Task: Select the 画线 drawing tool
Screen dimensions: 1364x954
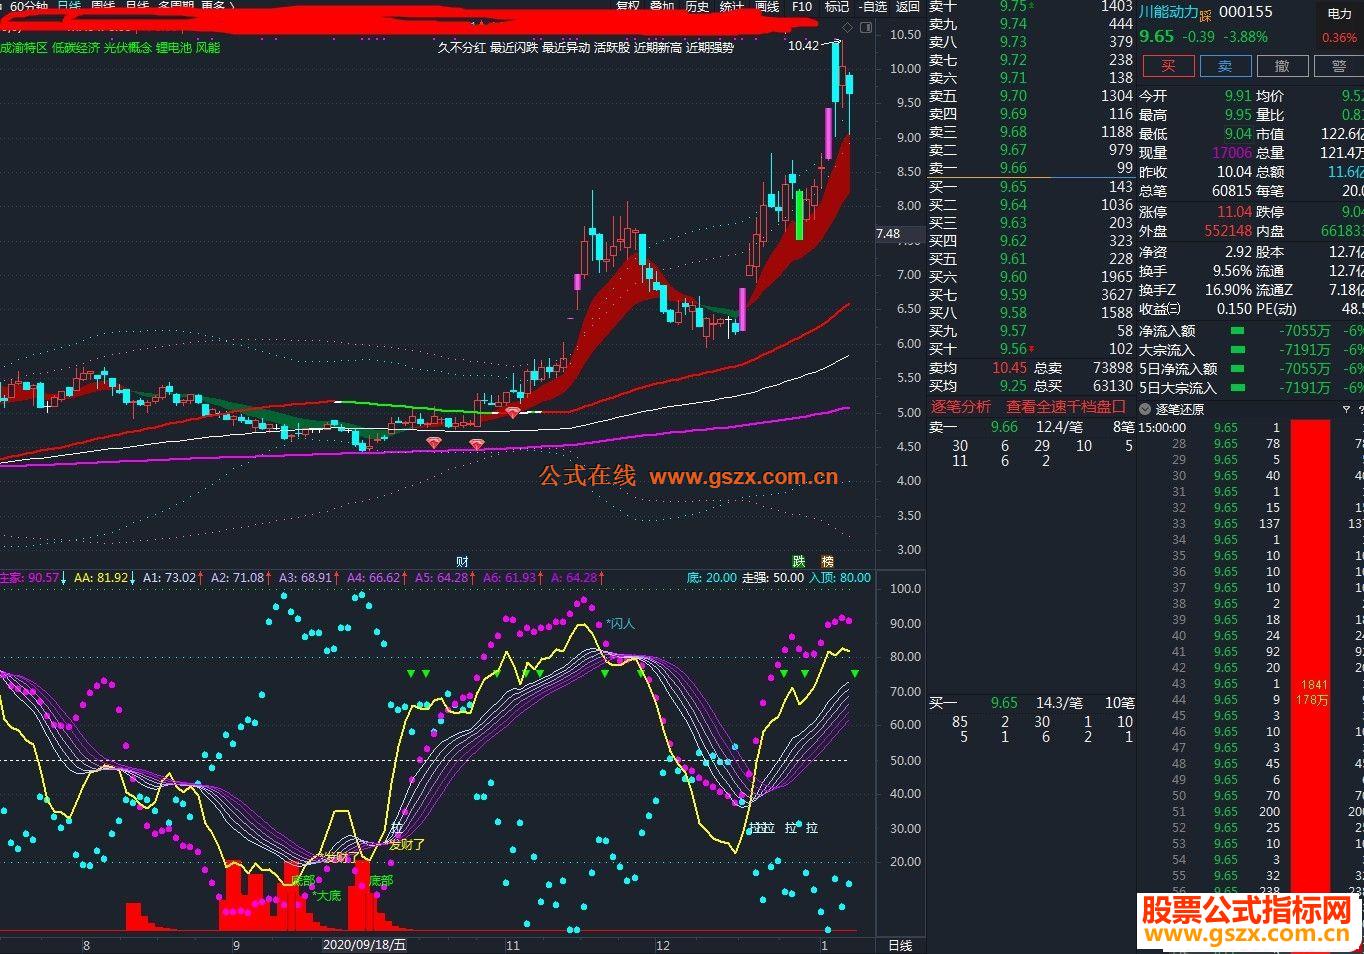Action: [767, 6]
